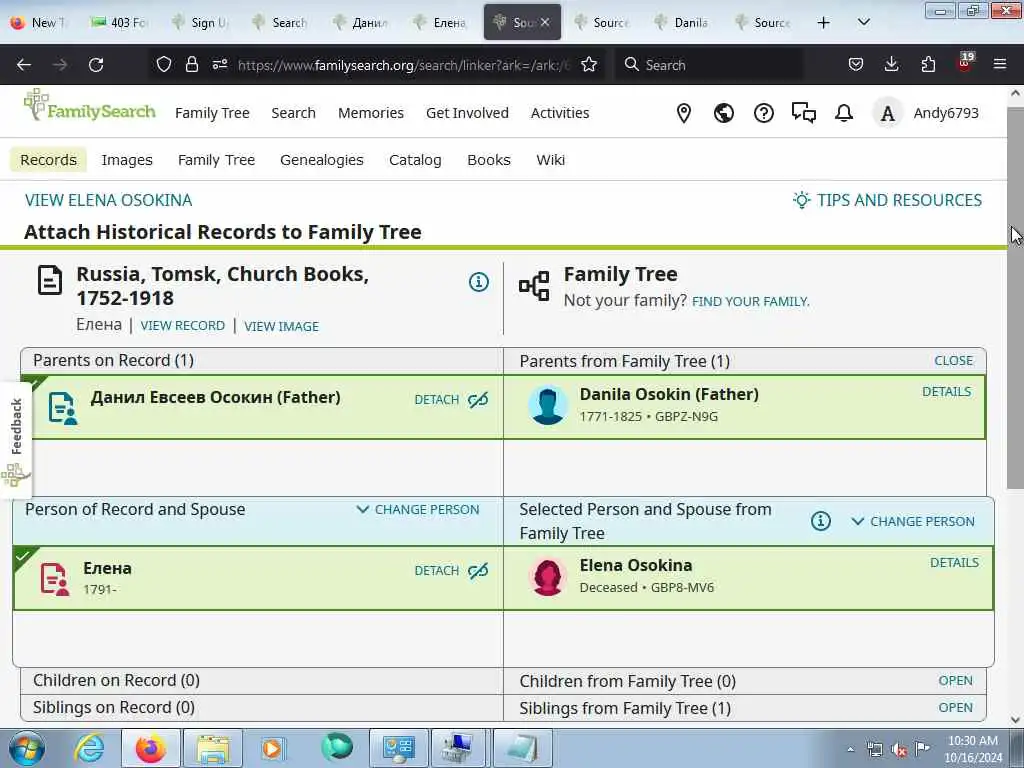Bookmark this page with the star icon

pyautogui.click(x=589, y=64)
